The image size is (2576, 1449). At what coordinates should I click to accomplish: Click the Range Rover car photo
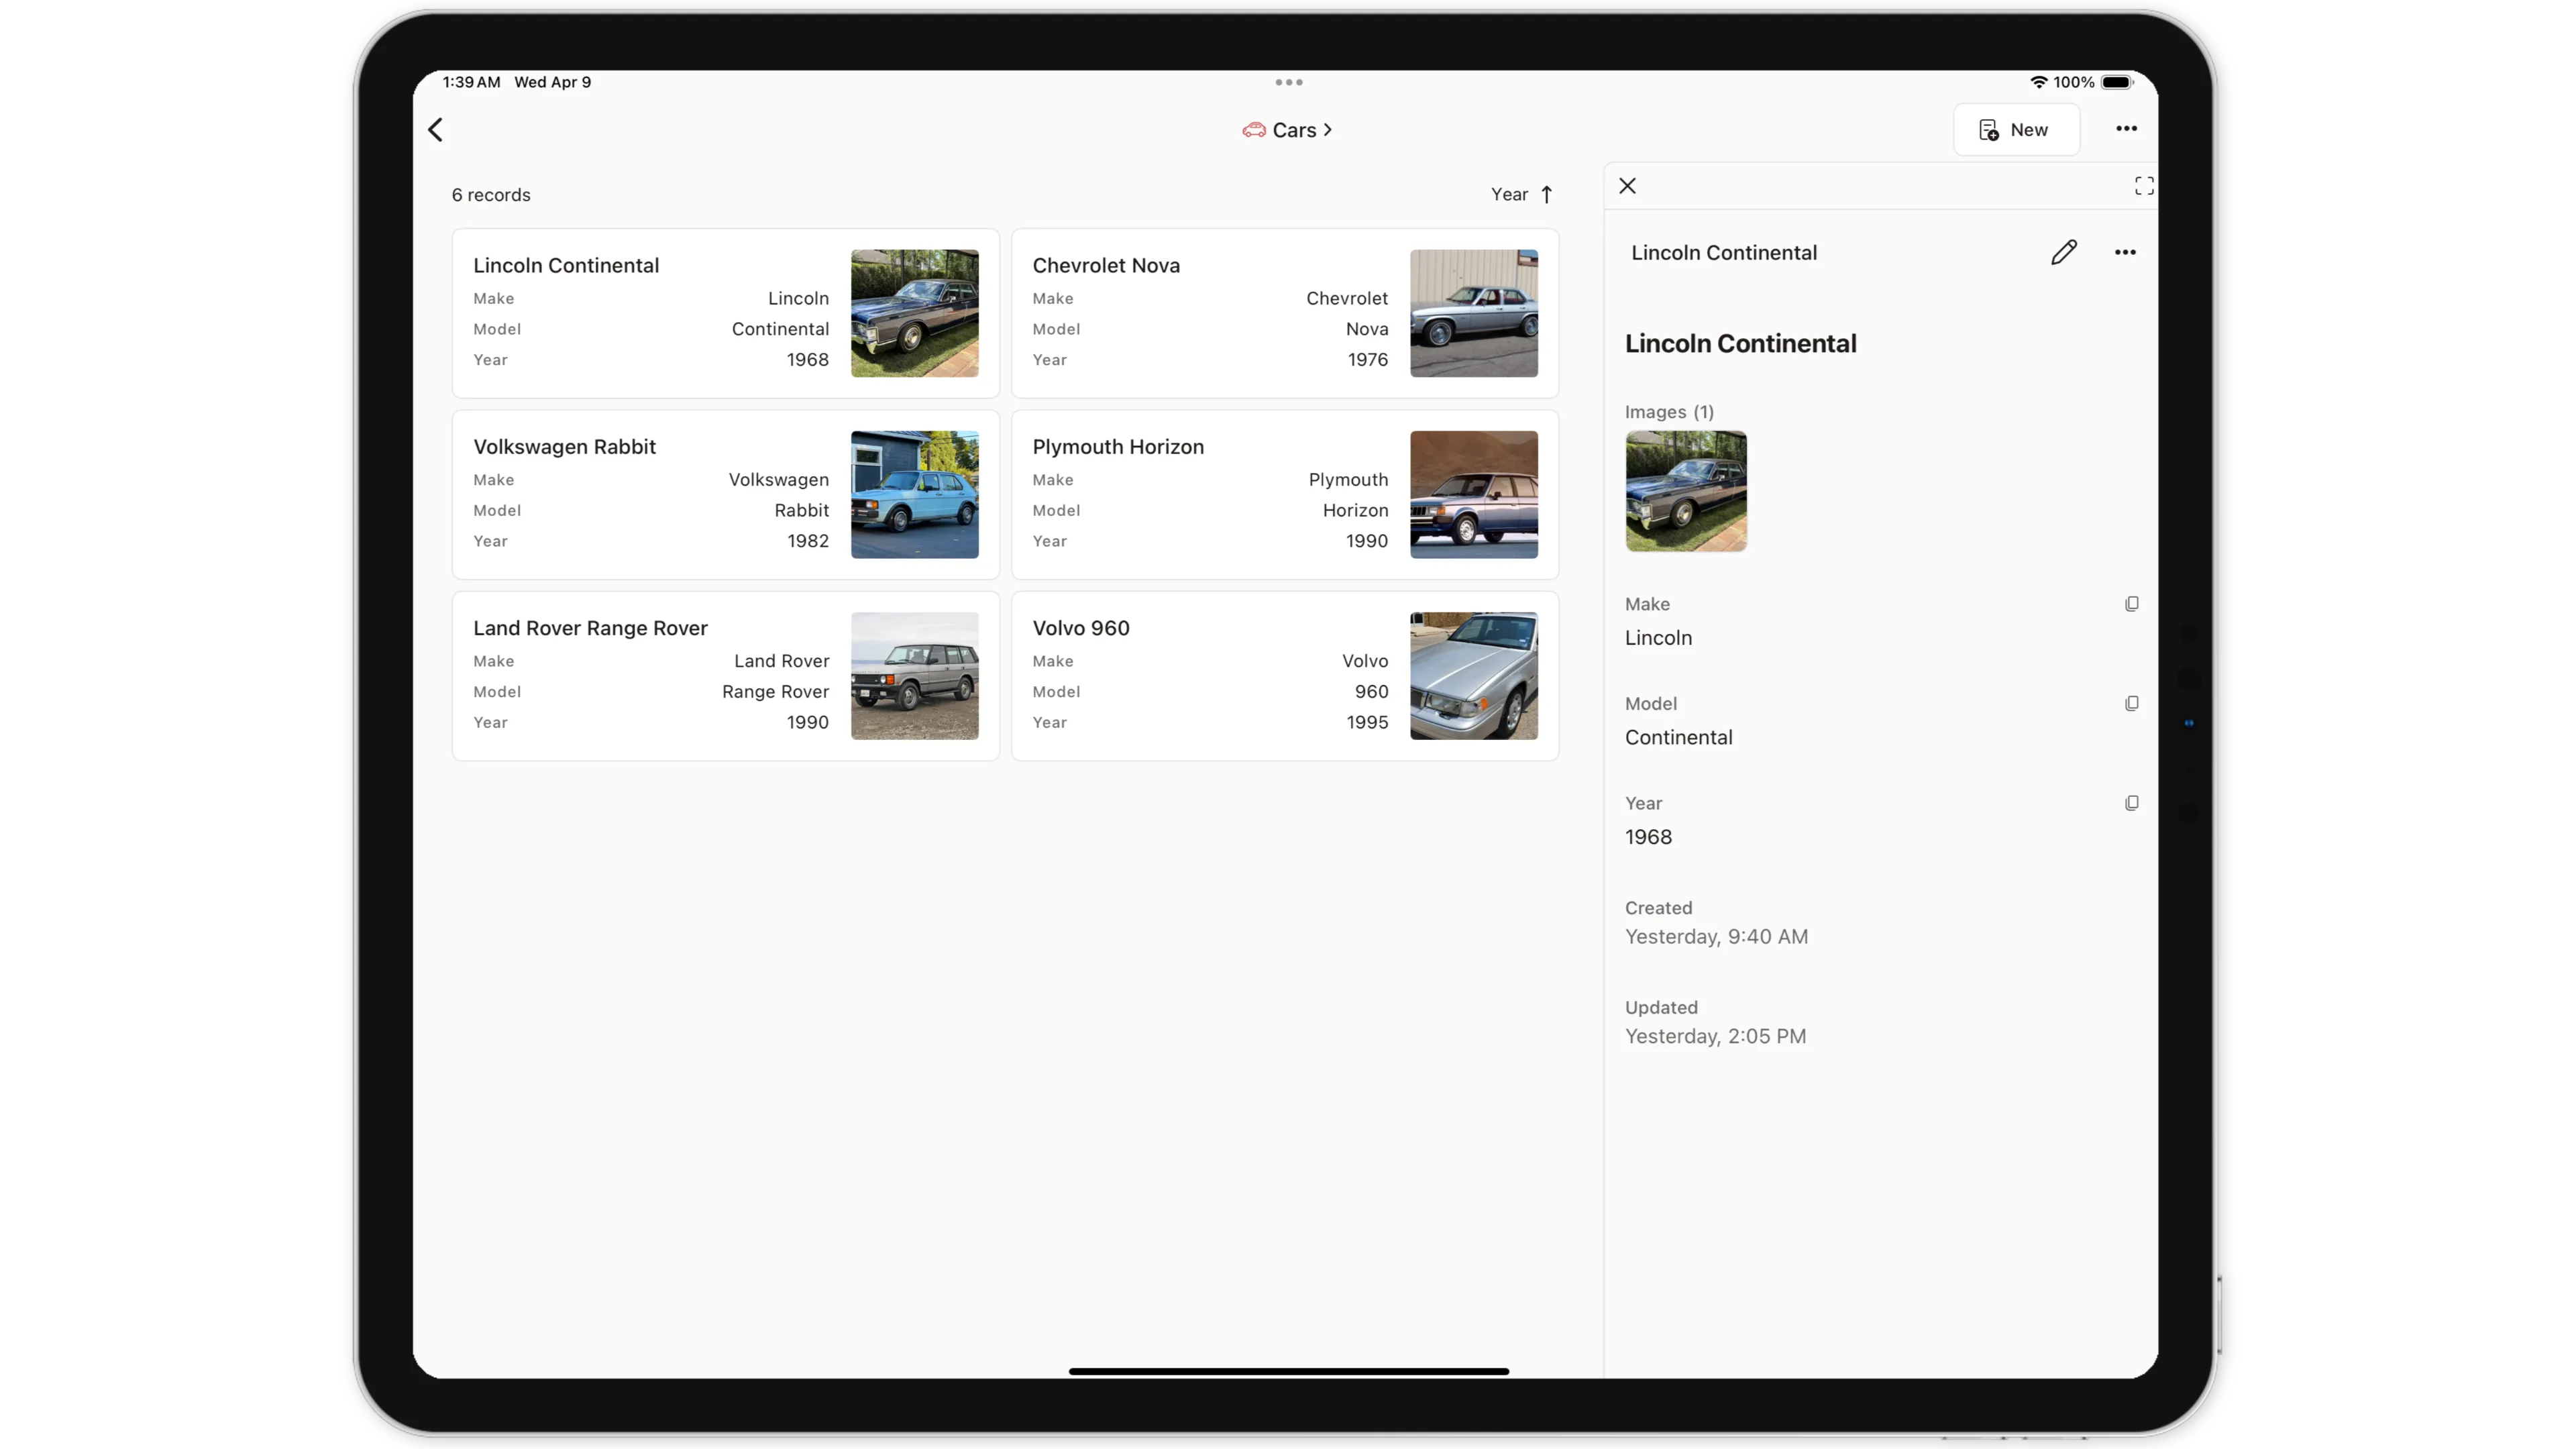click(x=914, y=676)
